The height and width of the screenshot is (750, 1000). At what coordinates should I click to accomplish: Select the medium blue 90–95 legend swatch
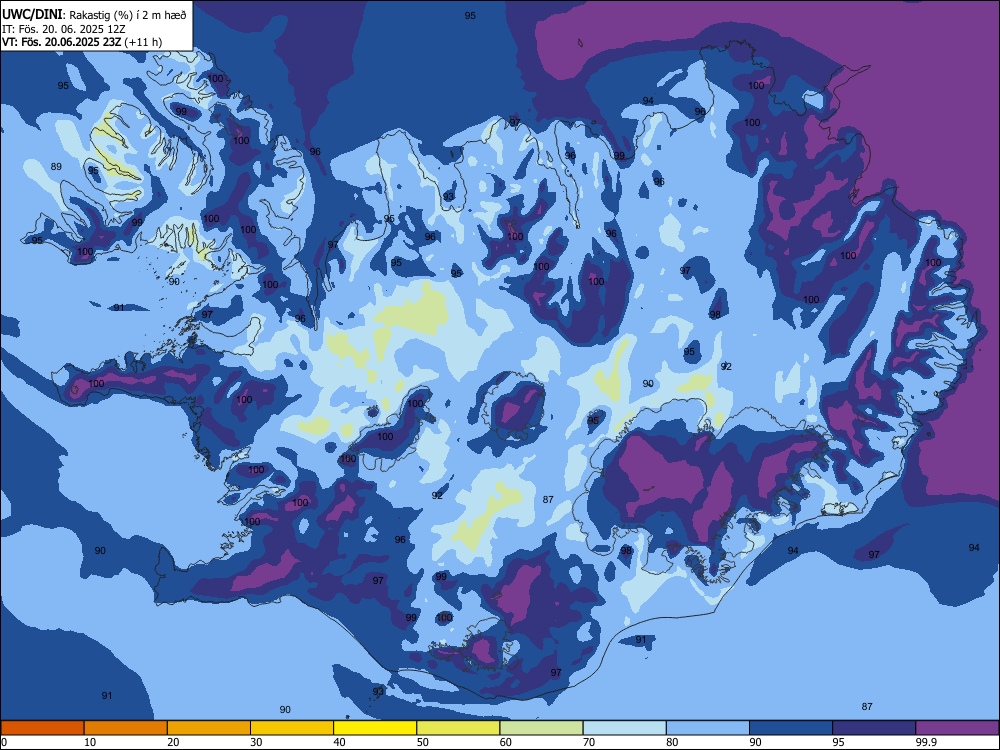(791, 728)
